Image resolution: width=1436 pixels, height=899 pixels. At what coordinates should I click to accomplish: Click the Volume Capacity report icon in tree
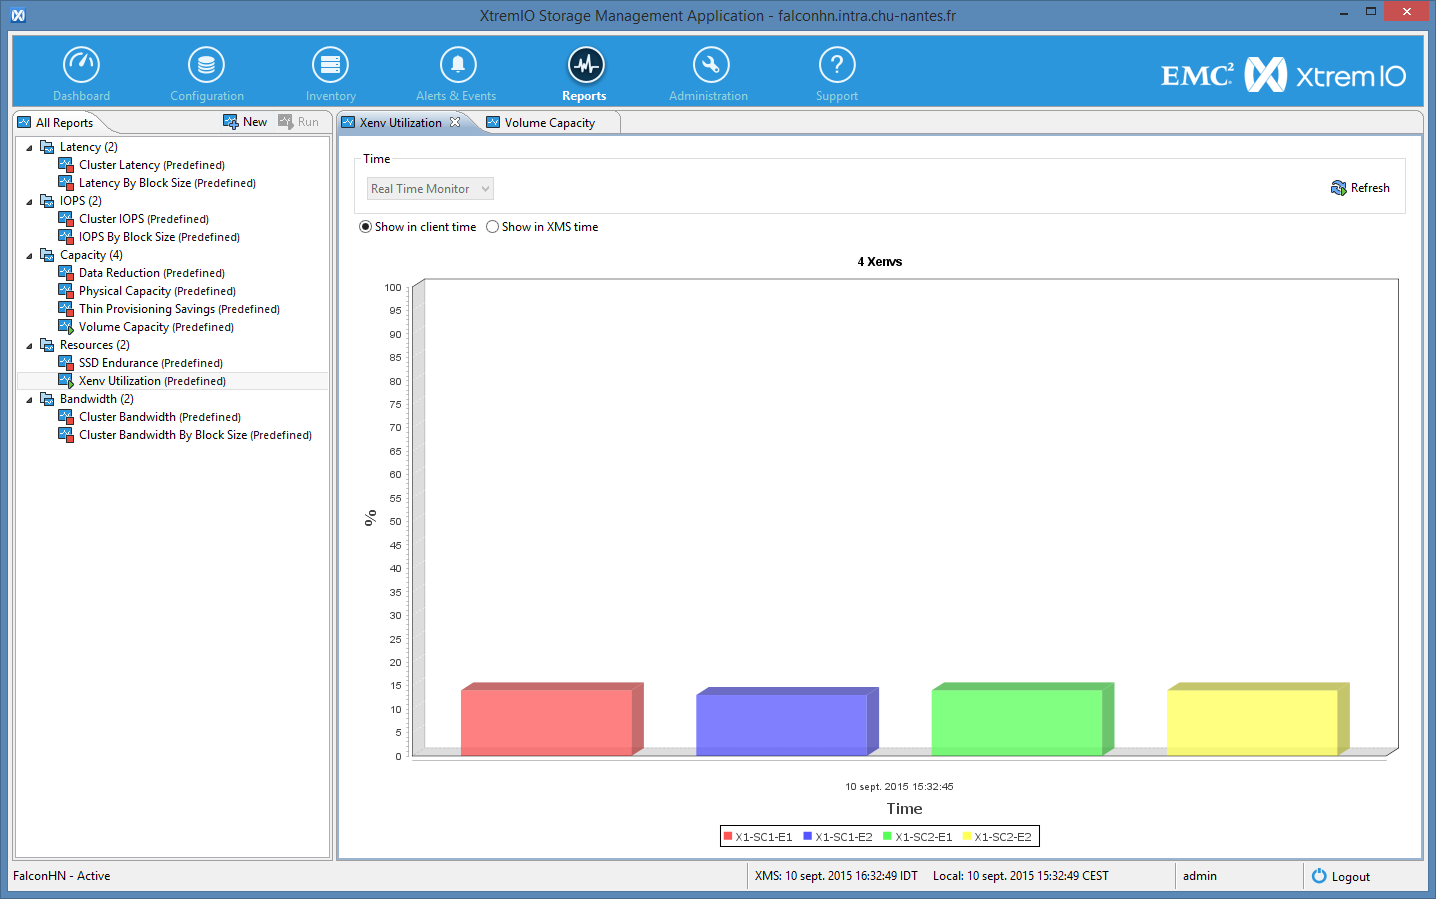tap(66, 327)
